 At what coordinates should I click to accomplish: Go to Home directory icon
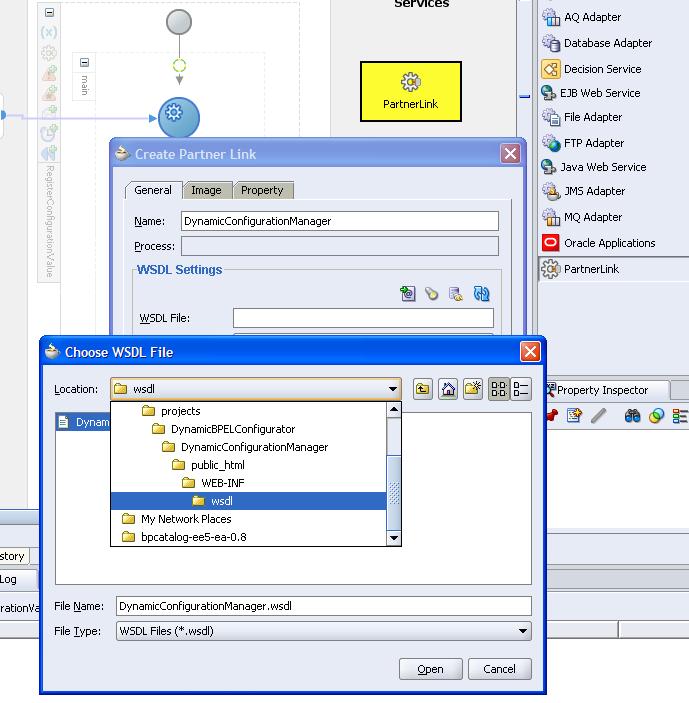[448, 390]
